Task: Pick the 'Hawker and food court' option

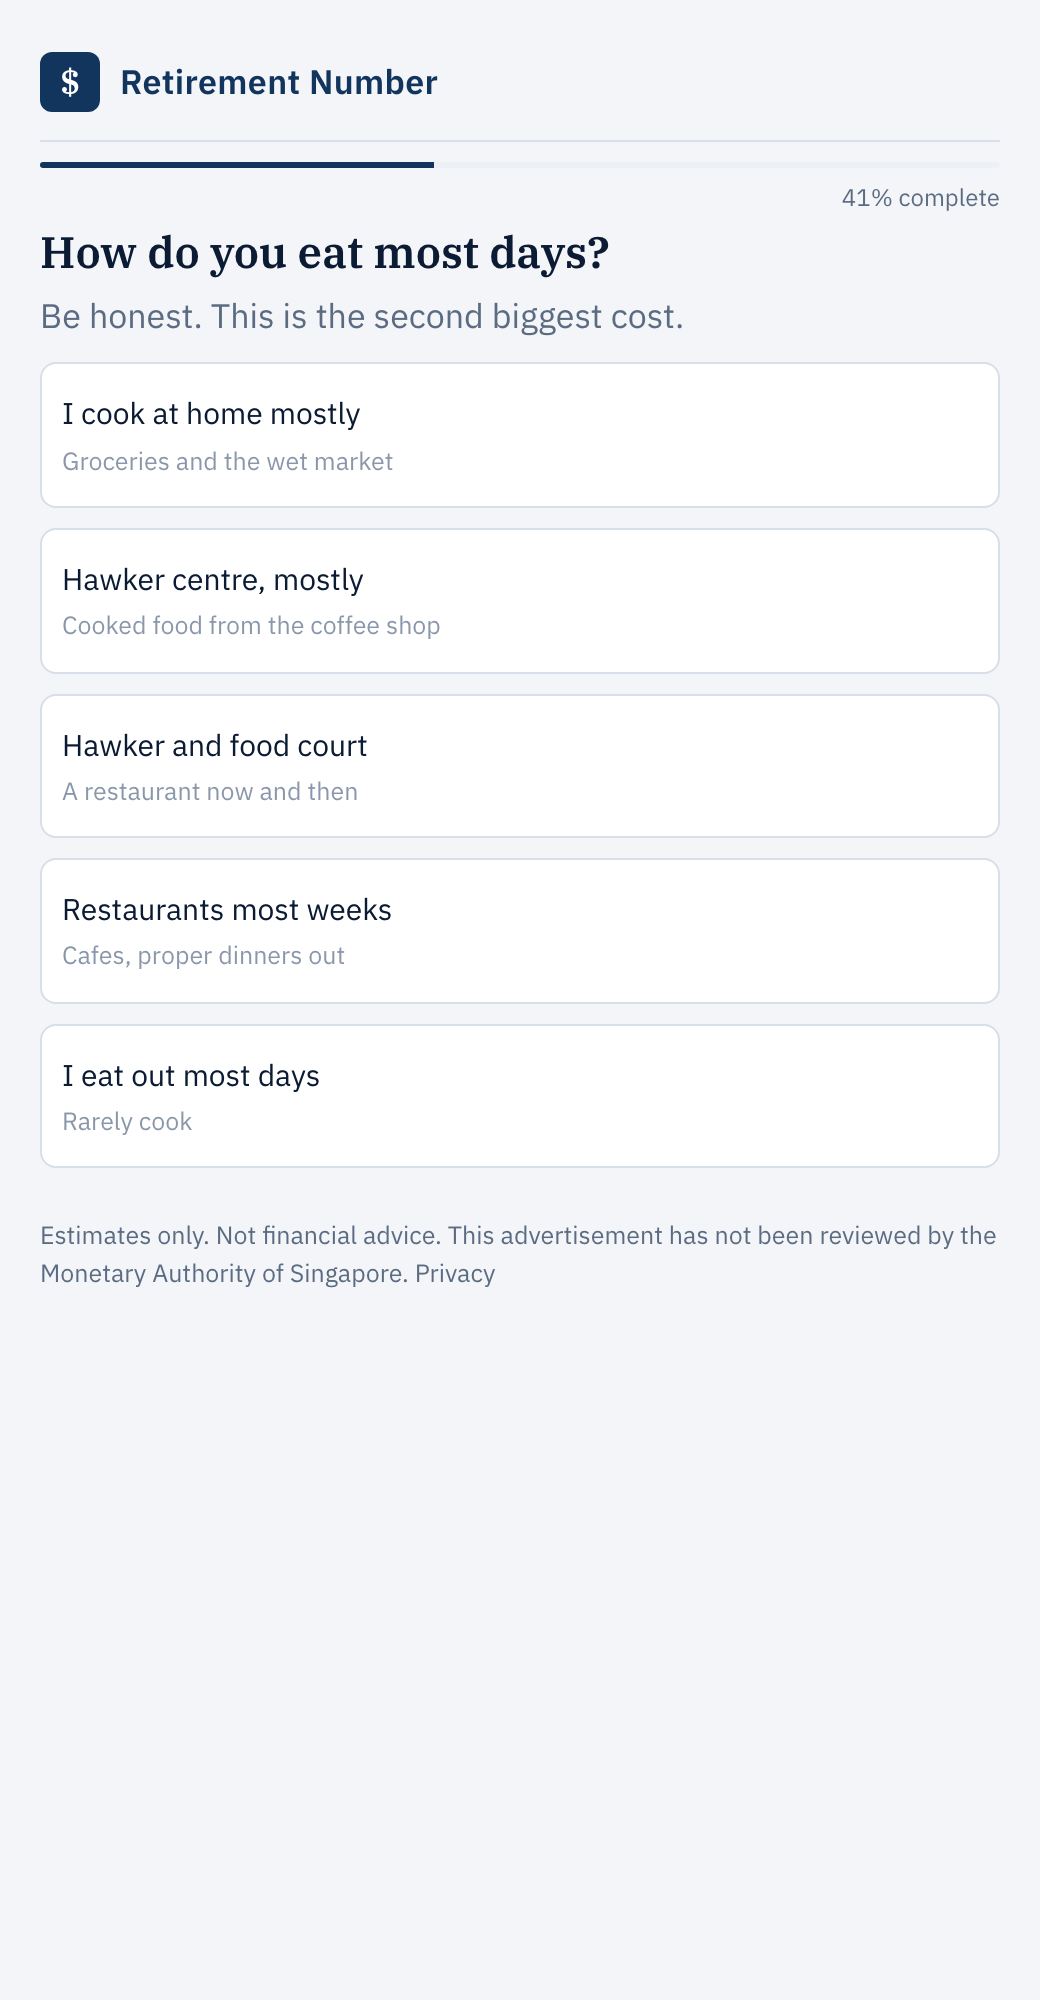Action: (520, 766)
